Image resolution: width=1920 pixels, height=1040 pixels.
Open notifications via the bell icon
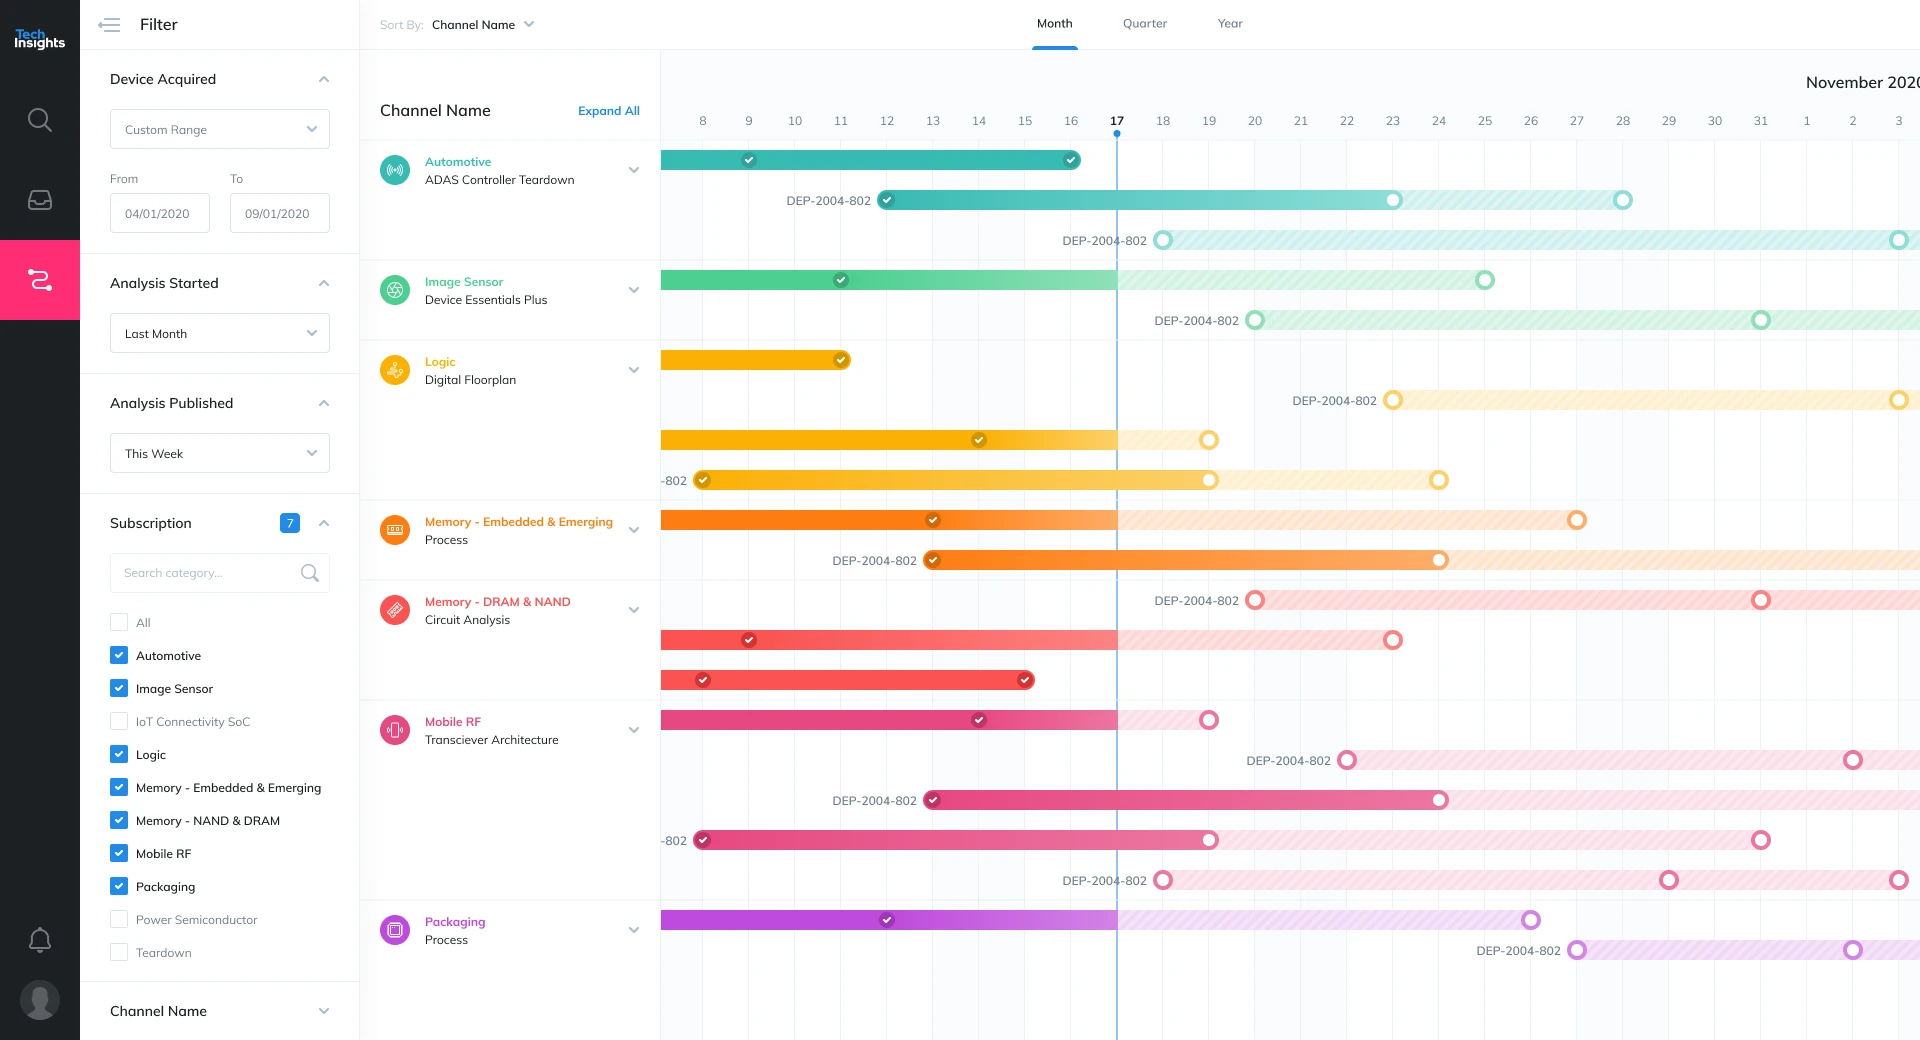40,940
